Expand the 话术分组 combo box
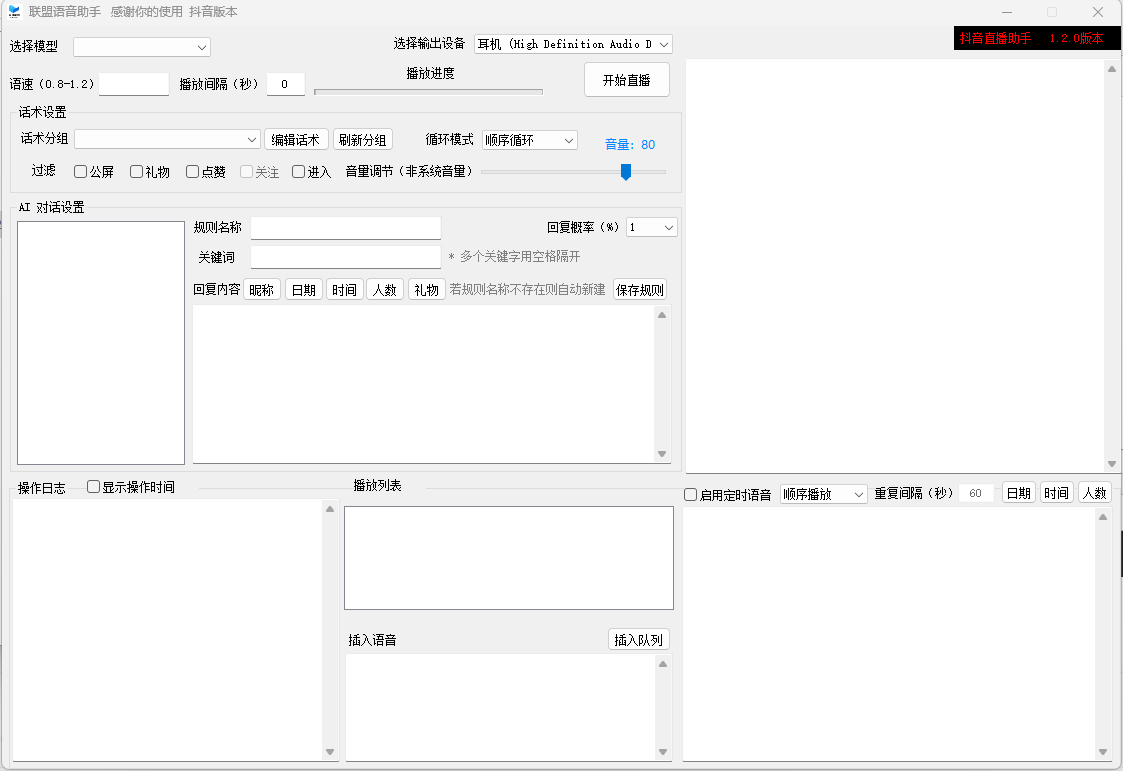 (168, 139)
